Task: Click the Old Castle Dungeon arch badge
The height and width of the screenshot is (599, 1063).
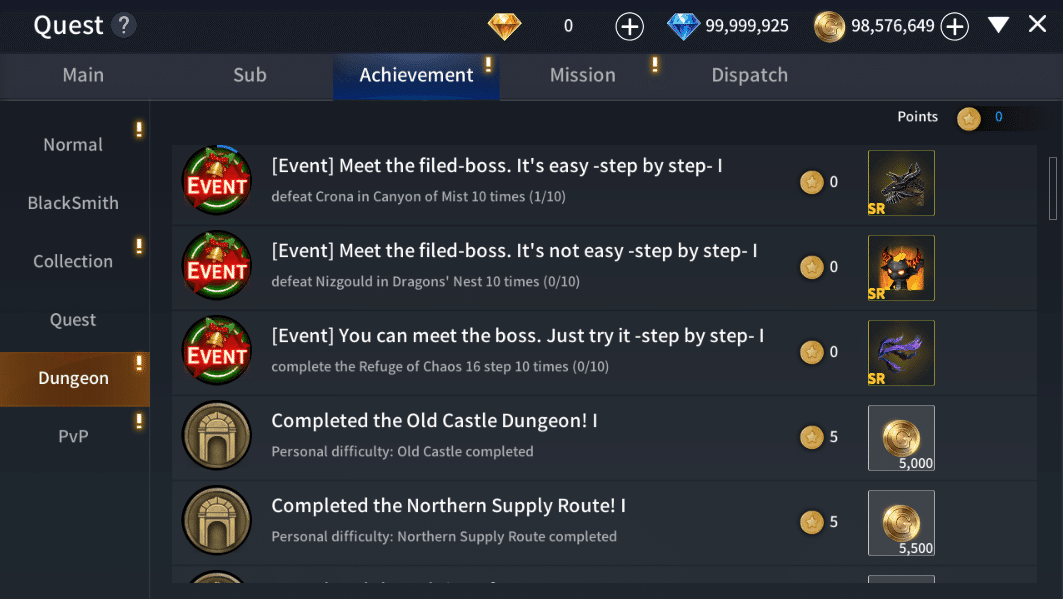Action: pyautogui.click(x=217, y=436)
